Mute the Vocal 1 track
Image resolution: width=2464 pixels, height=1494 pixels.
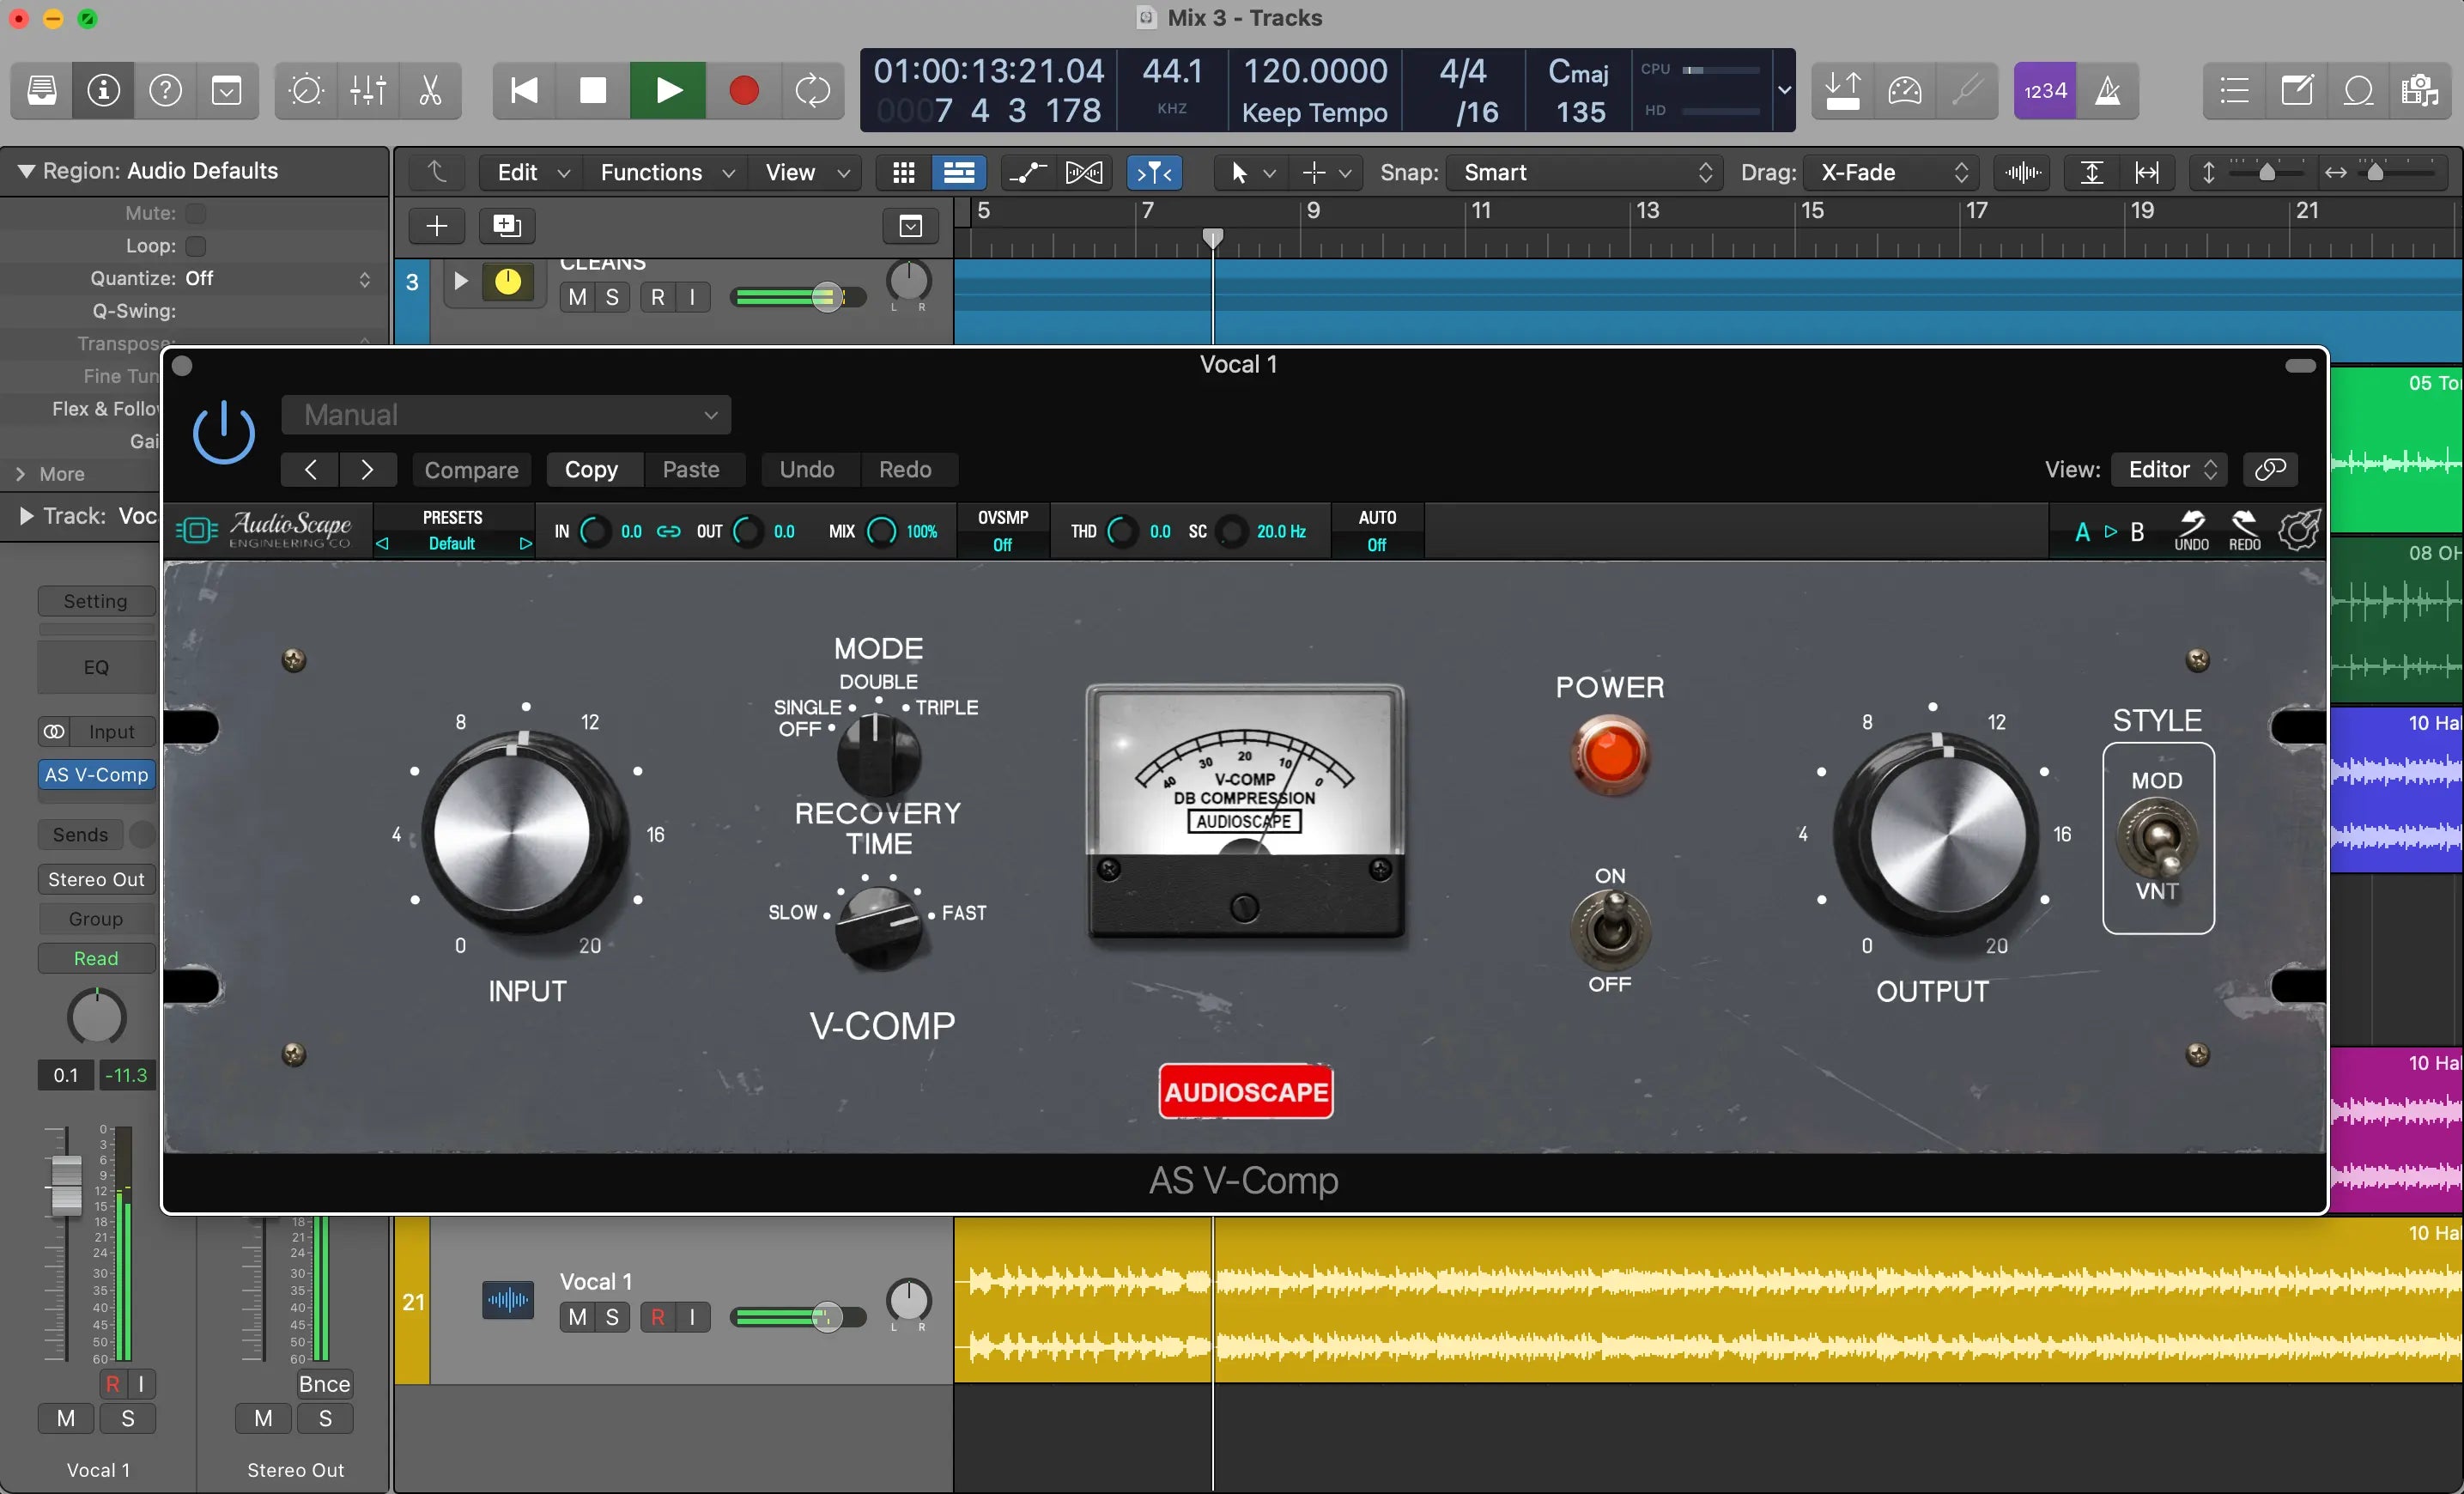point(577,1317)
